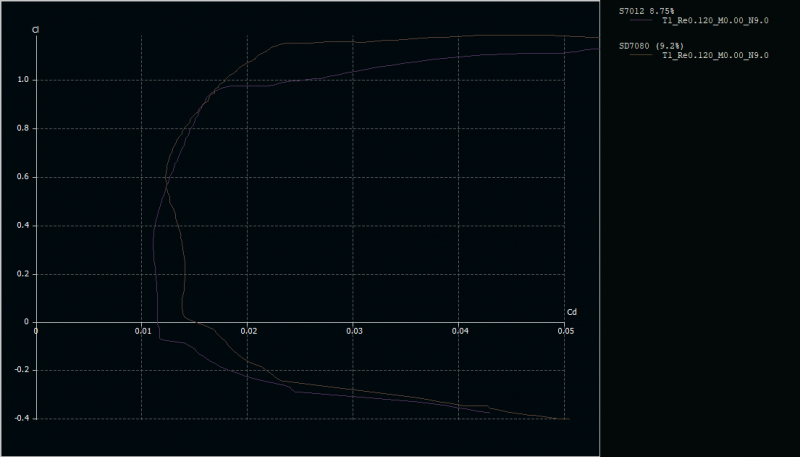Click the -0.4 tick on Cl axis
800x457 pixels.
(20, 418)
